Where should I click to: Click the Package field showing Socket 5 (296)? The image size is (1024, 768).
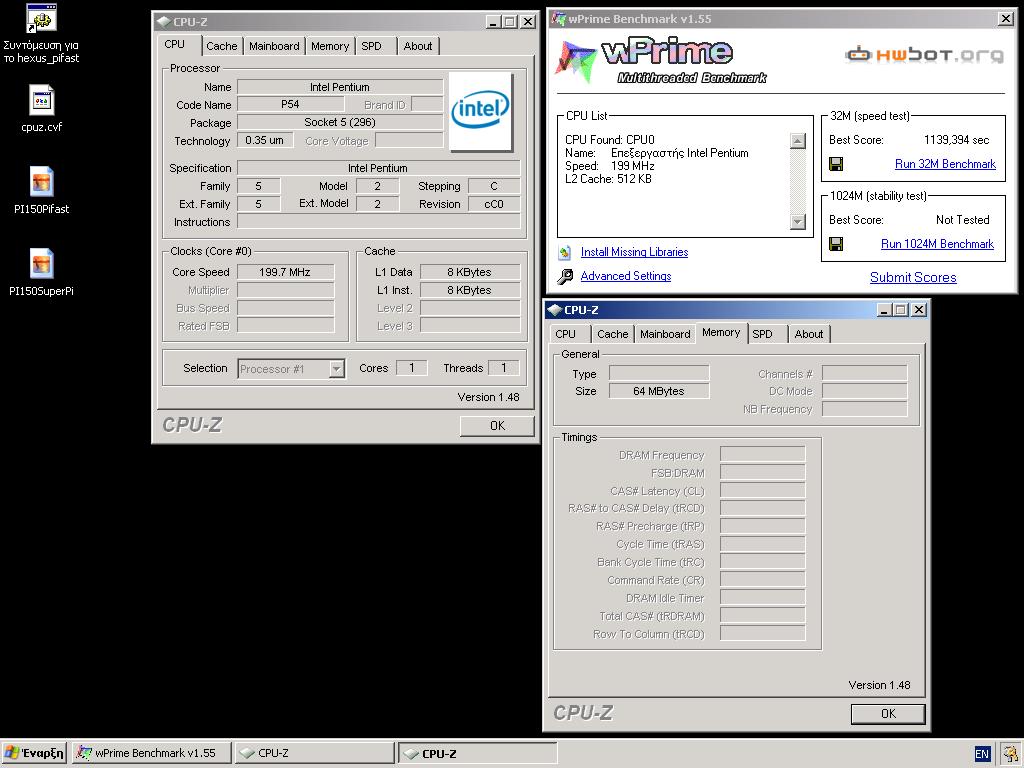(x=340, y=122)
